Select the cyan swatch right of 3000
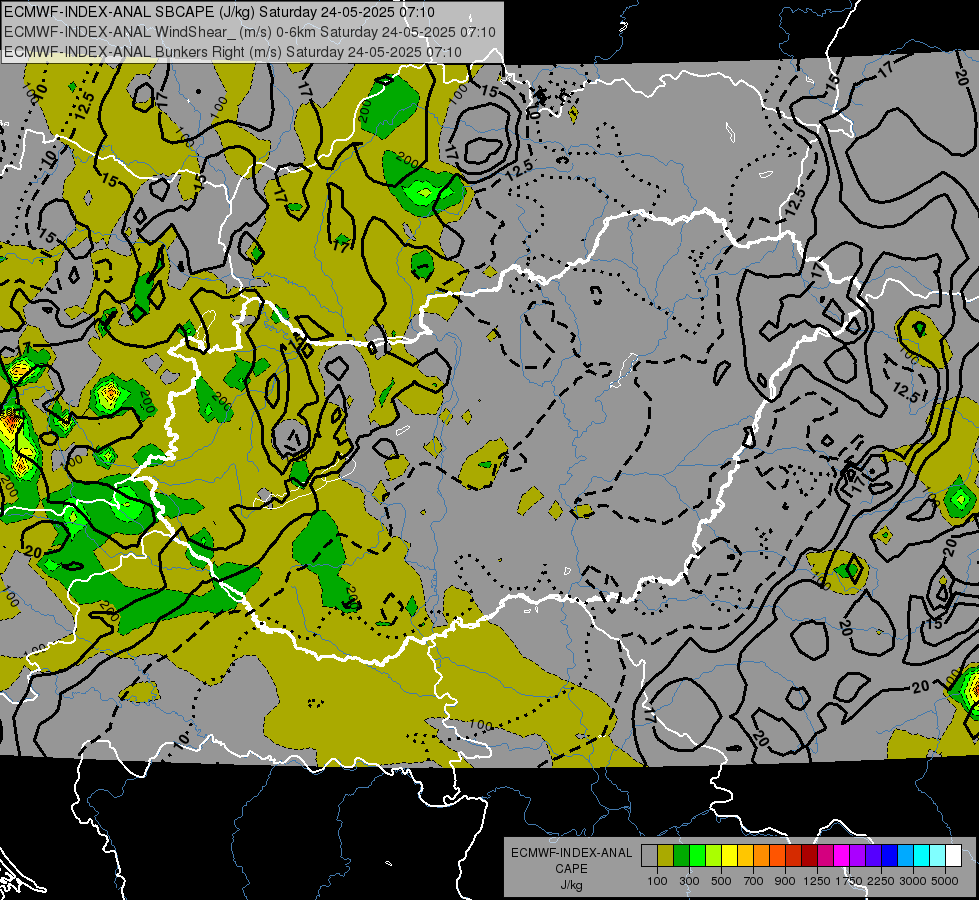Viewport: 979px width, 900px height. (x=922, y=855)
